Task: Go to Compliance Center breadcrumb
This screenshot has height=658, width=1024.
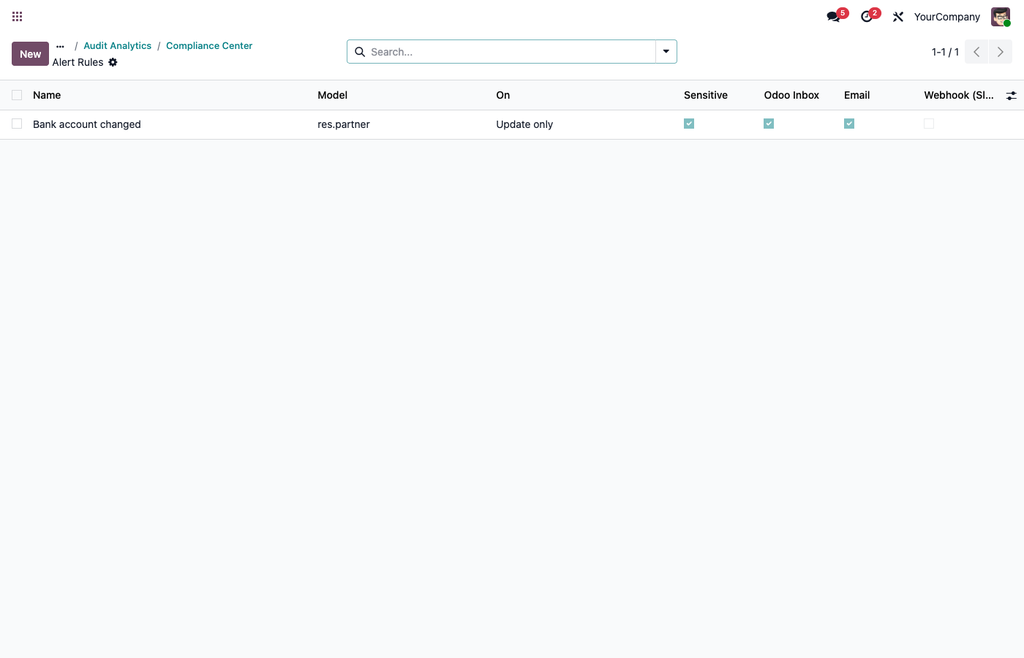Action: (x=209, y=46)
